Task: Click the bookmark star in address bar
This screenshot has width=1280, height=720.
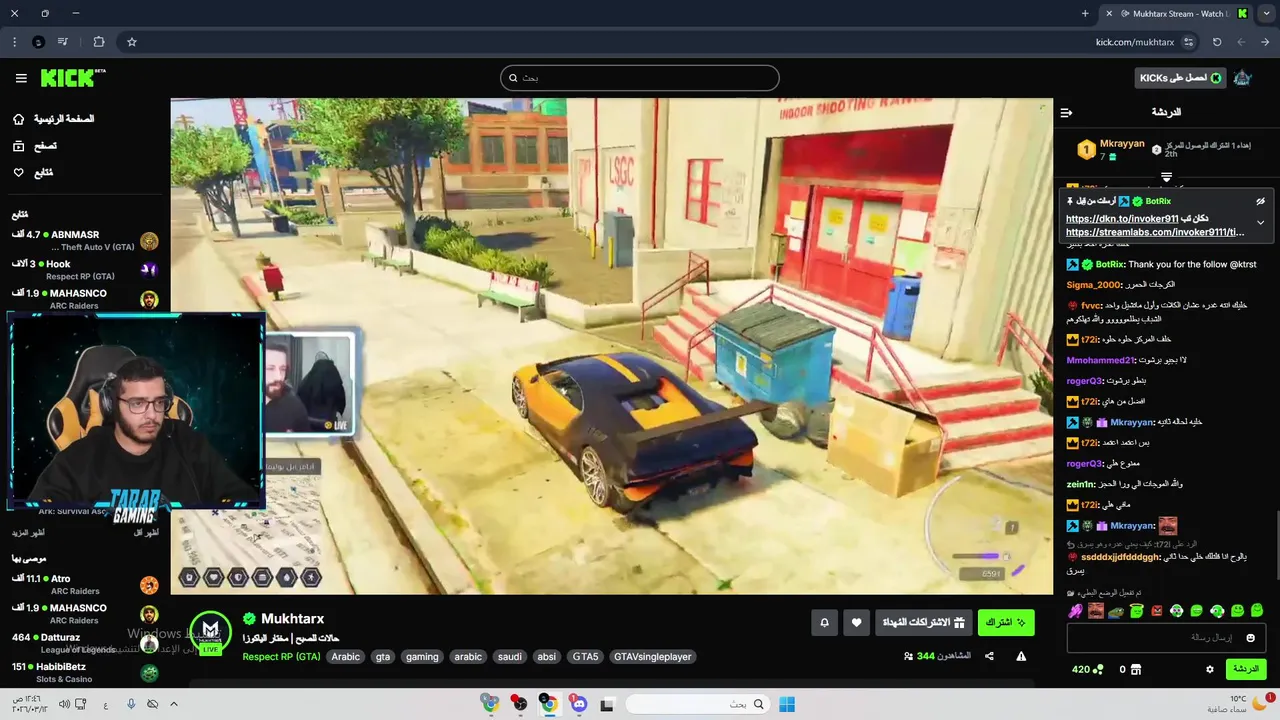Action: tap(132, 42)
